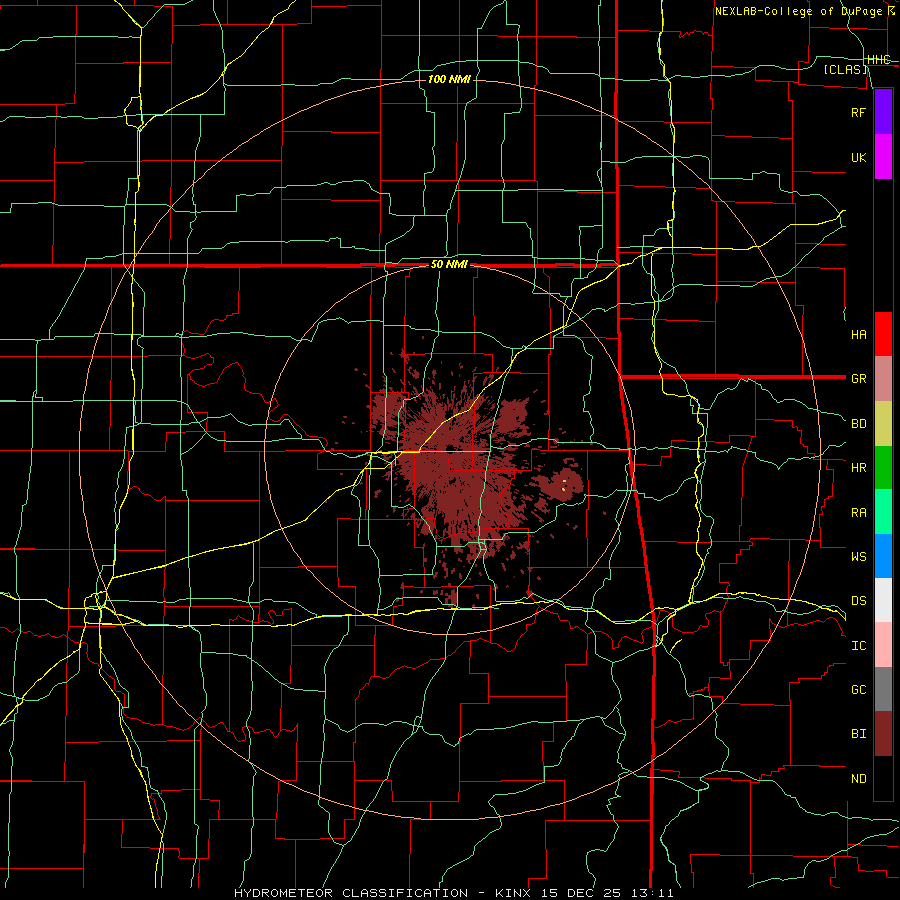Click the 100 NMI range ring label
The height and width of the screenshot is (900, 900).
[449, 79]
